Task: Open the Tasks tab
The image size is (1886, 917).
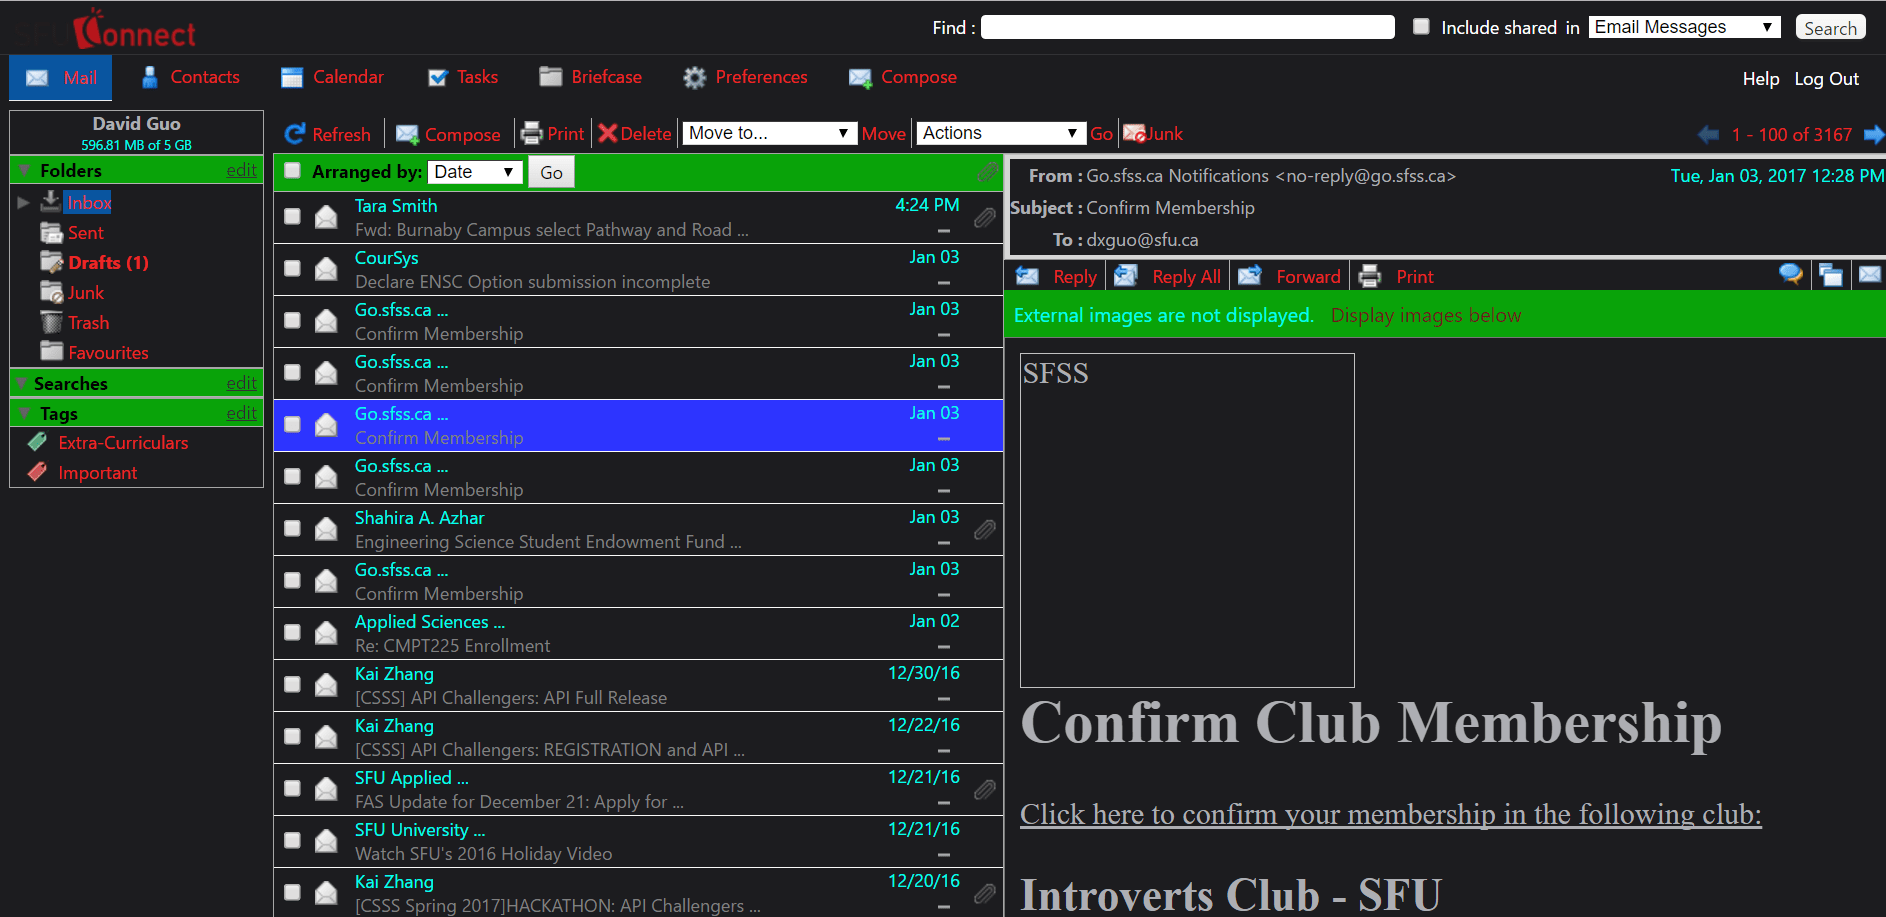Action: coord(462,77)
